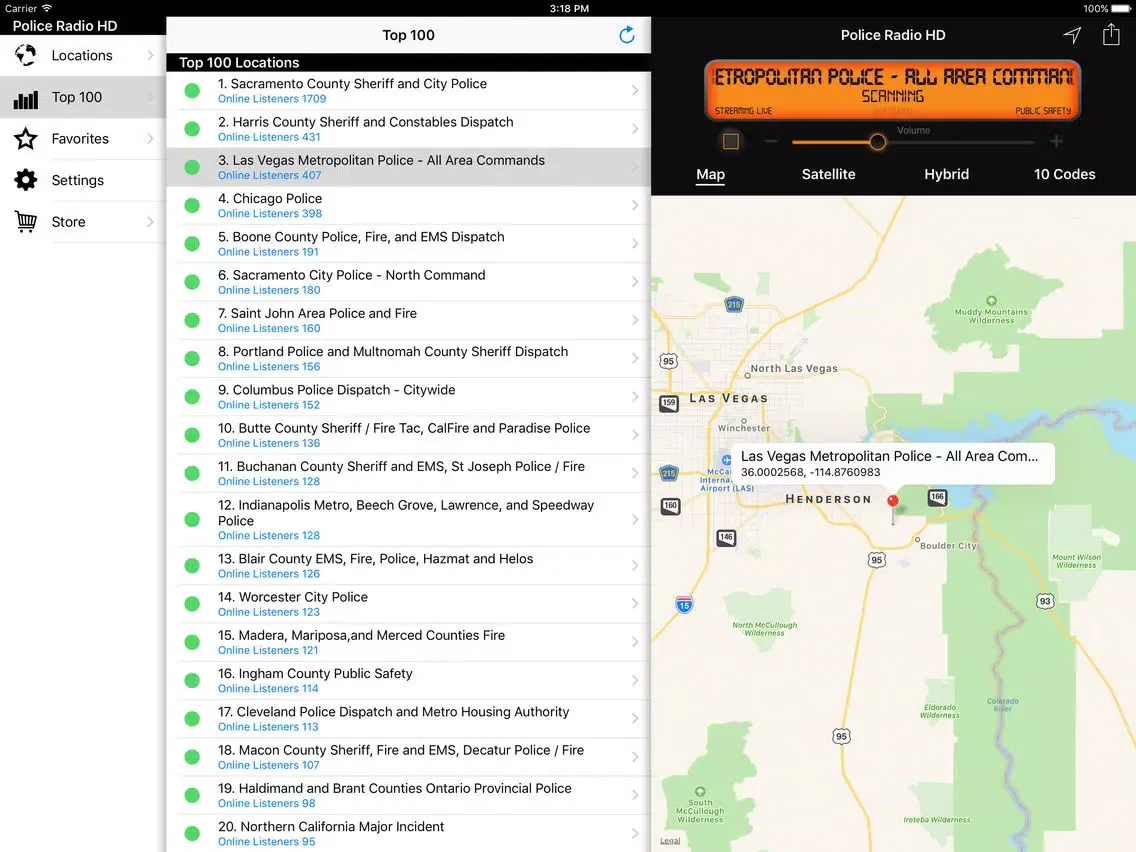This screenshot has height=852, width=1136.
Task: Open Indianapolis Metro, Beech Grove entry
Action: 409,519
